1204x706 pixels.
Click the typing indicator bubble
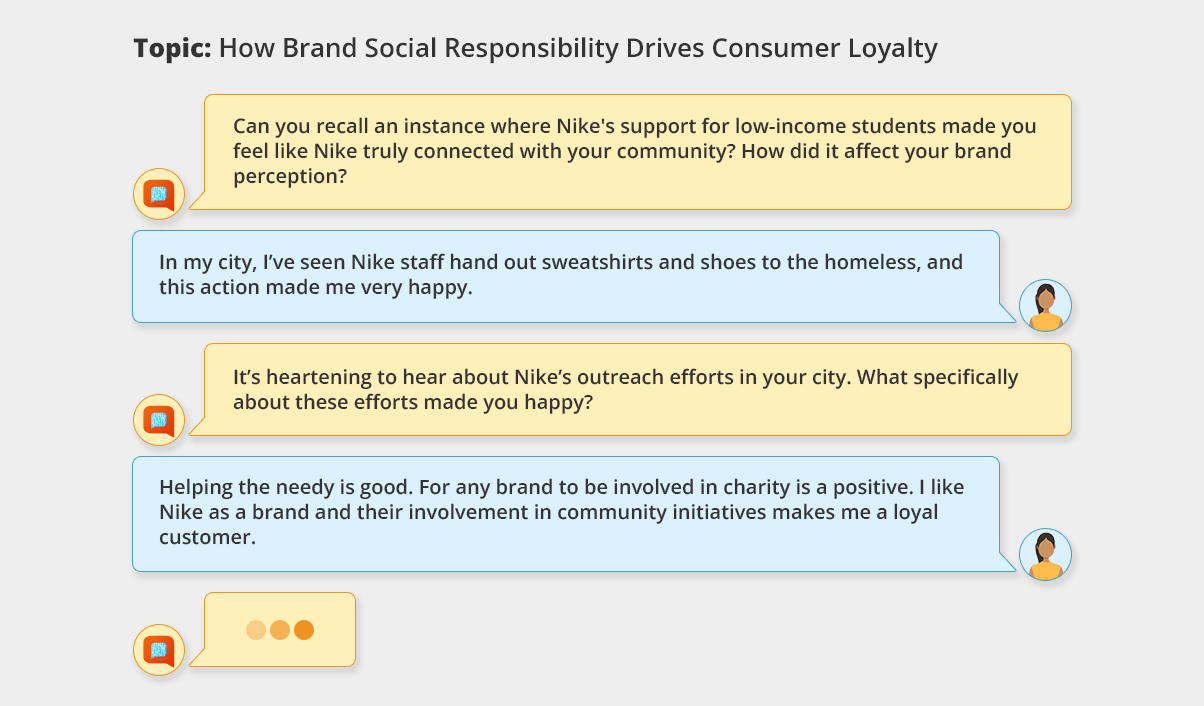click(x=280, y=630)
